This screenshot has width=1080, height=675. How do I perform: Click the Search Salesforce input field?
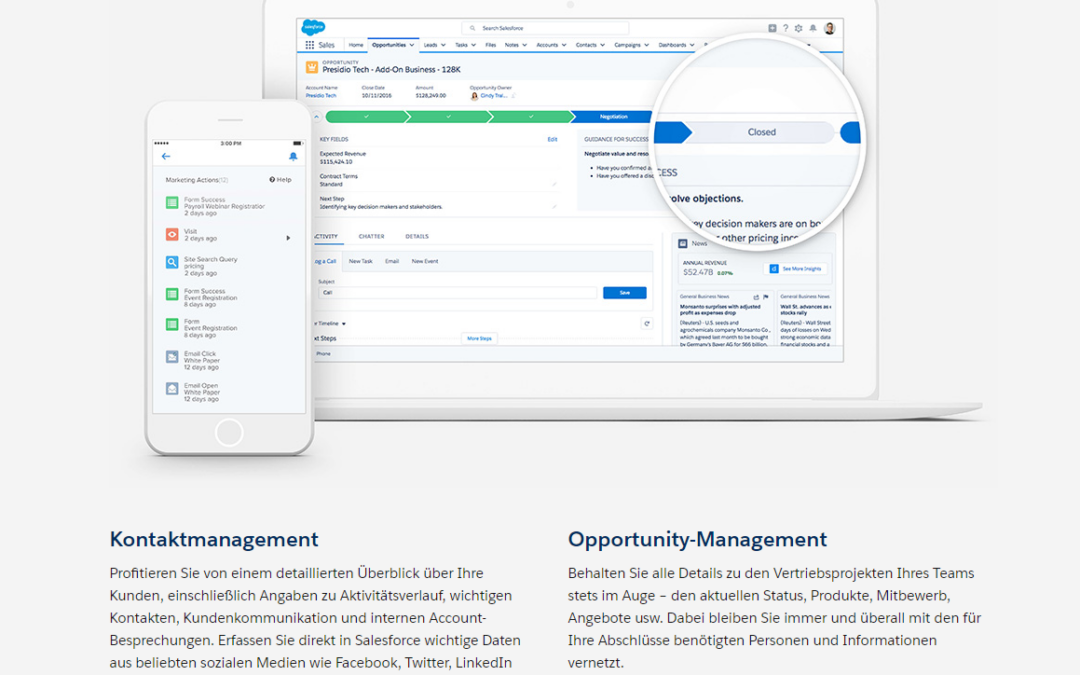click(545, 28)
